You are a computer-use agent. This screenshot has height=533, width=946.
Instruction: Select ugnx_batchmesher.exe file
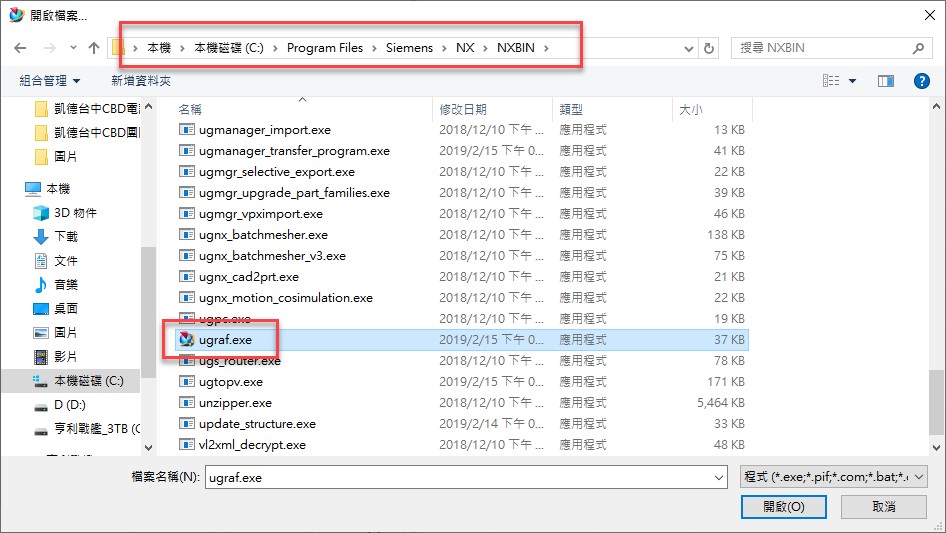(x=264, y=235)
